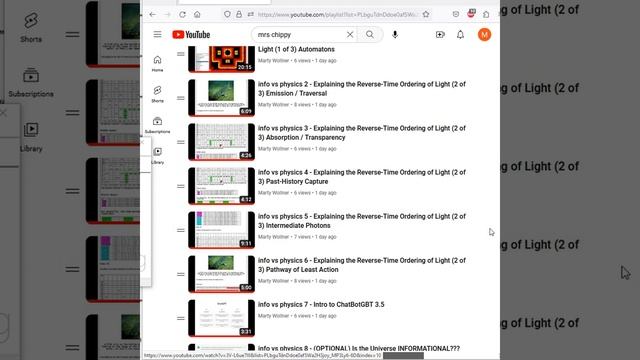The height and width of the screenshot is (360, 640).
Task: Open the Pocket save icon
Action: coord(456,14)
